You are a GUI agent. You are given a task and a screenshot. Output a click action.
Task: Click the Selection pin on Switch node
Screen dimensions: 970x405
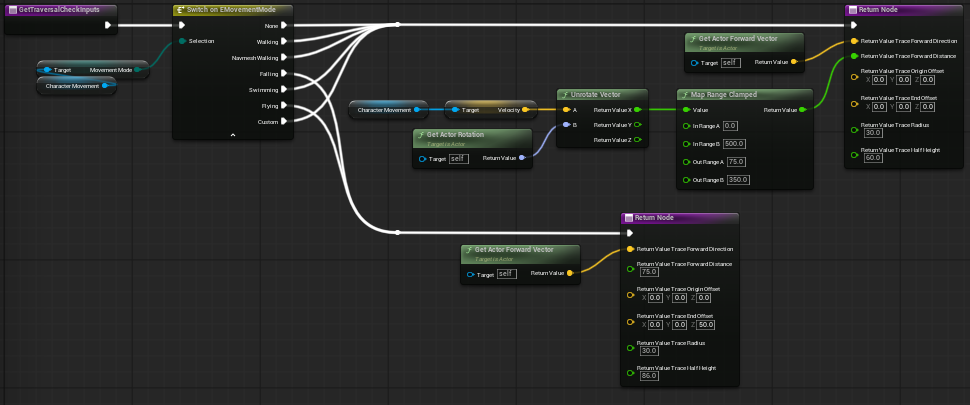(x=182, y=41)
